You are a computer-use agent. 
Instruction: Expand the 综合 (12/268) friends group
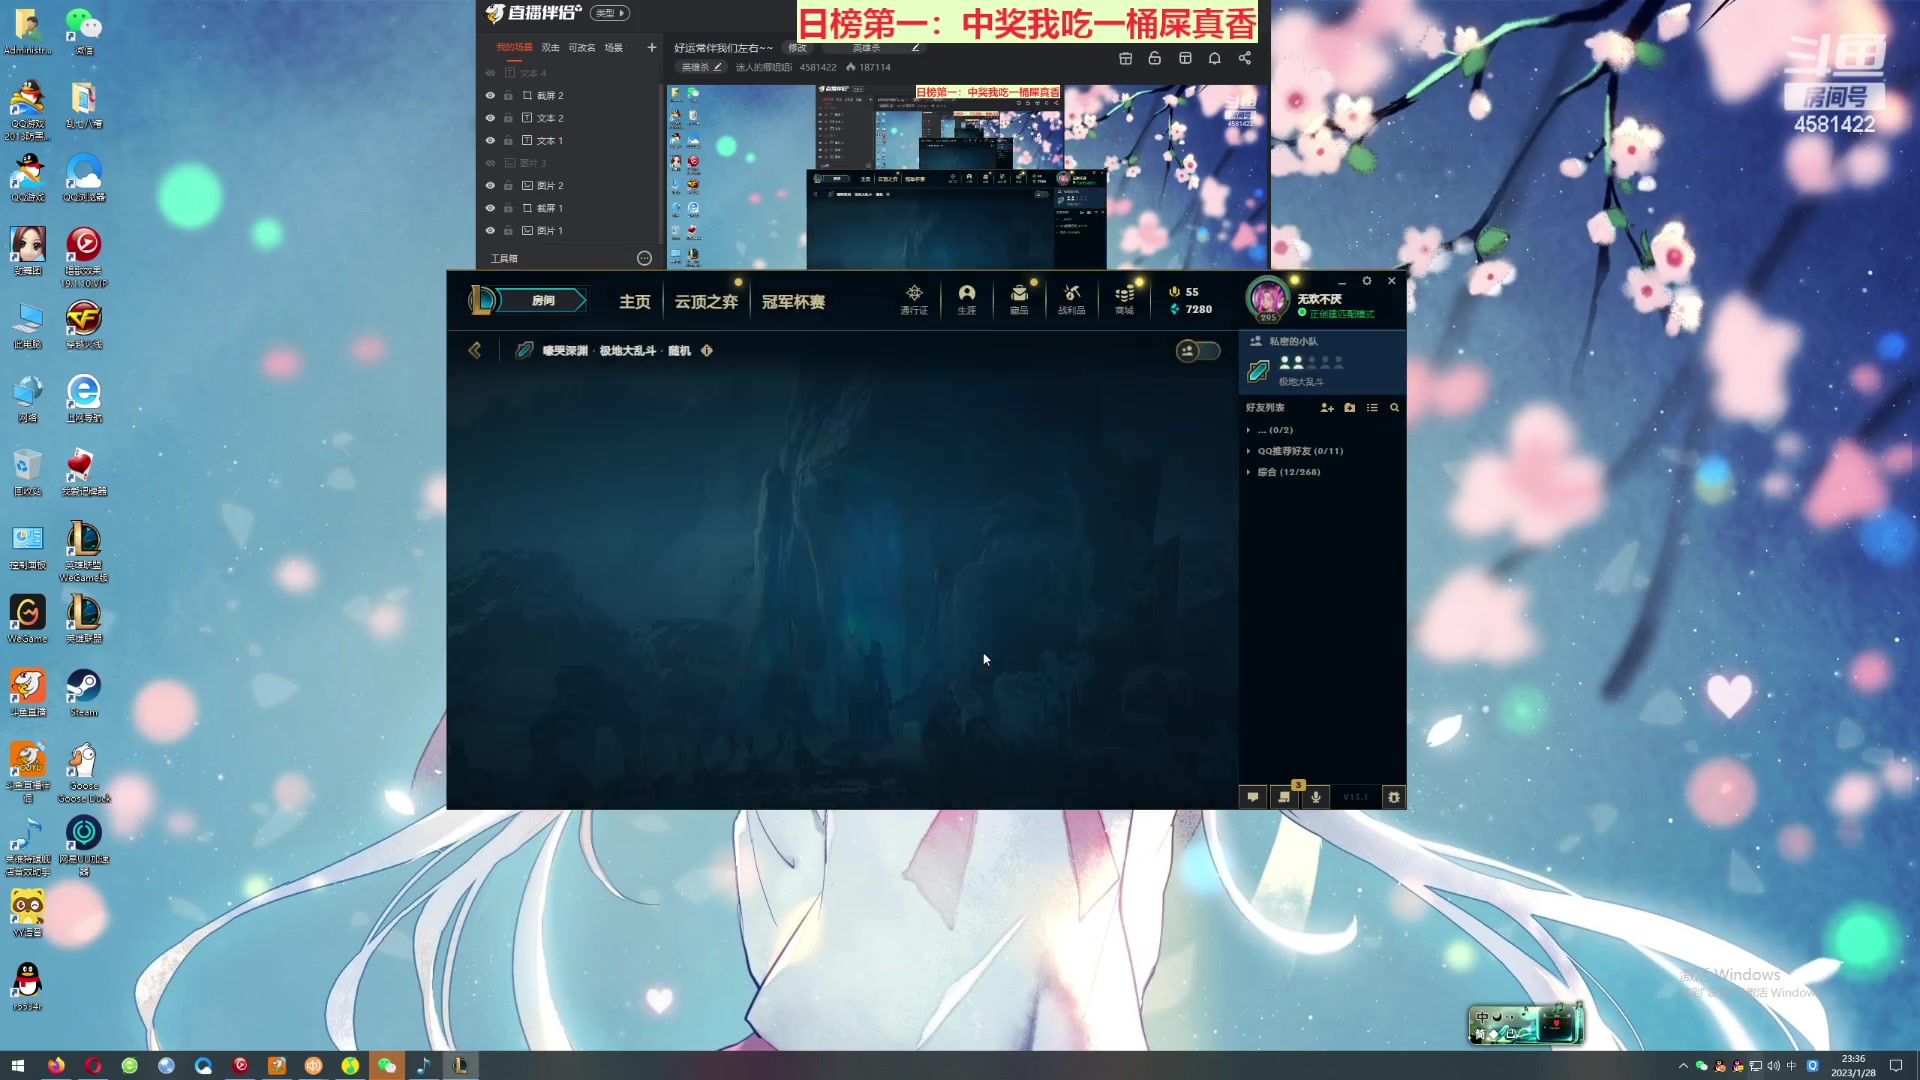[1249, 472]
